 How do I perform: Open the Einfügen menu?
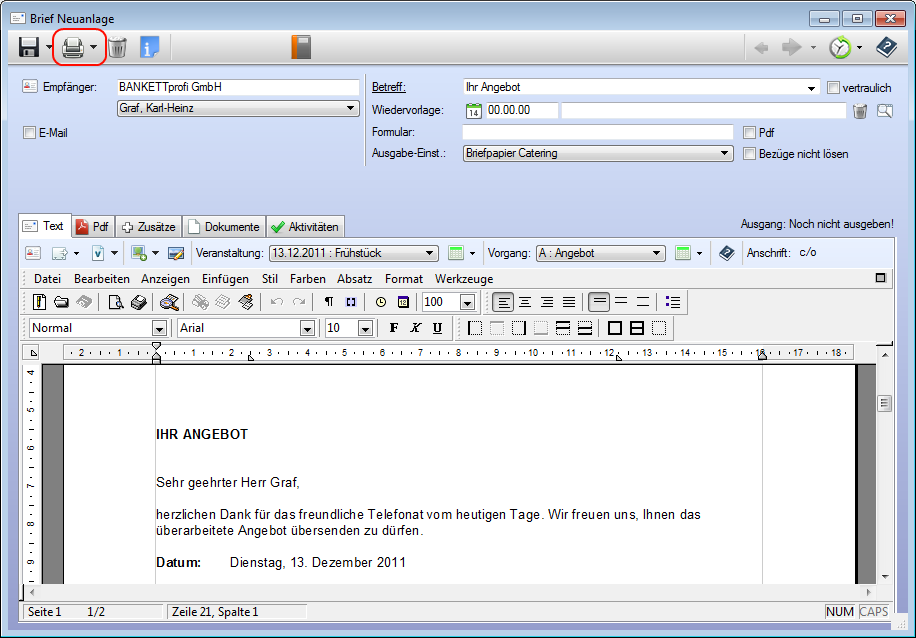(x=225, y=279)
